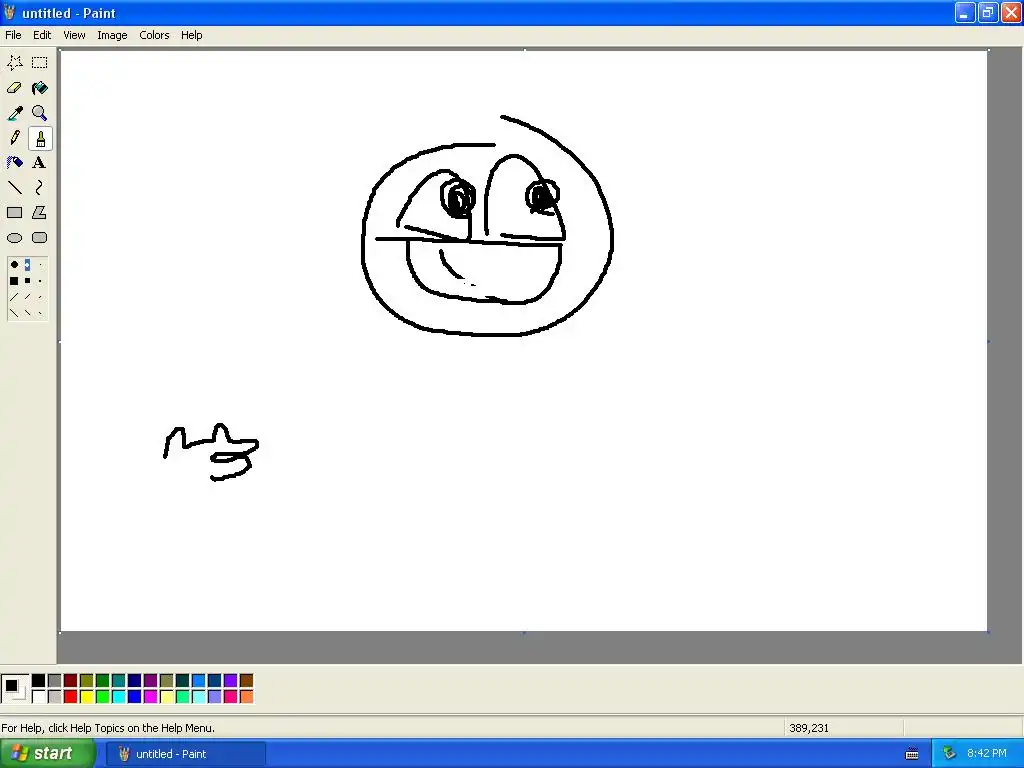
Task: Switch to the Pencil tool
Action: (x=14, y=138)
